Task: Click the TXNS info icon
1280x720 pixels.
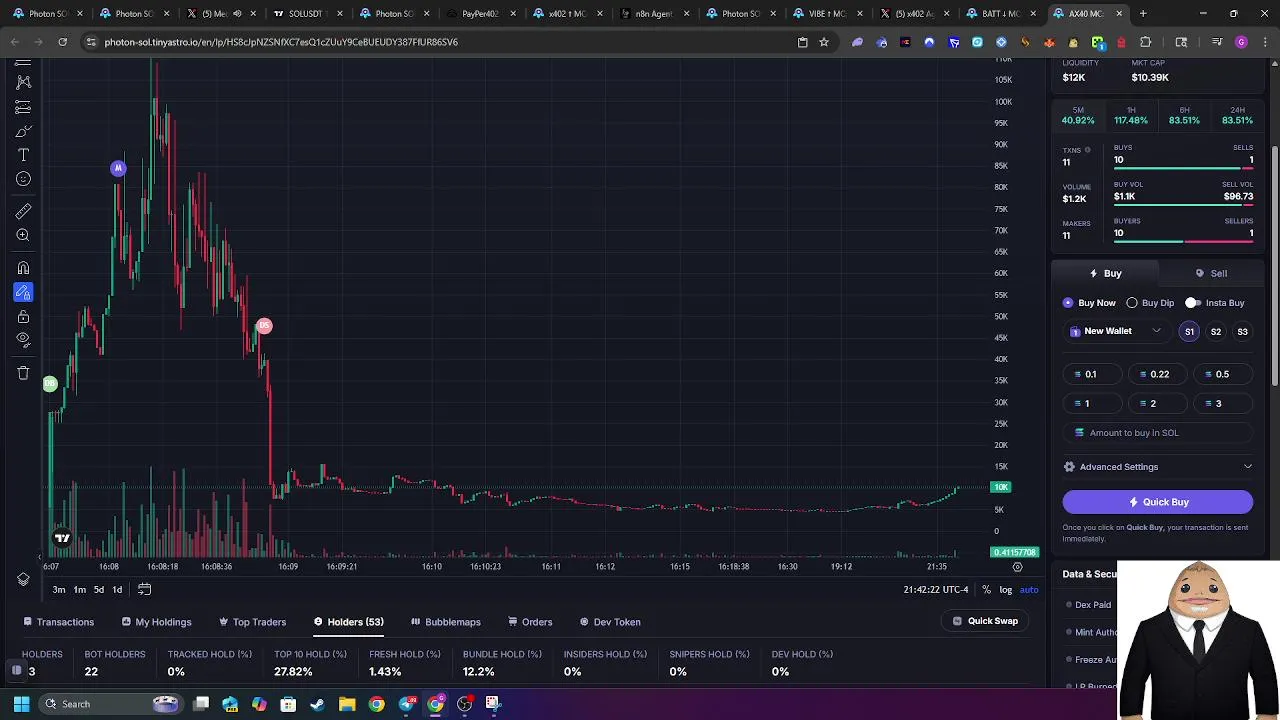Action: [x=1088, y=150]
